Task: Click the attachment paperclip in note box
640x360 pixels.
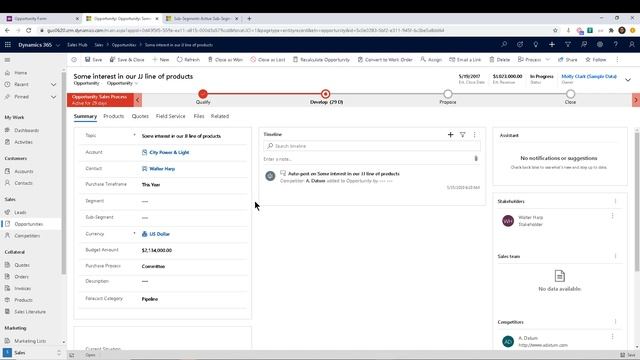Action: [476, 158]
